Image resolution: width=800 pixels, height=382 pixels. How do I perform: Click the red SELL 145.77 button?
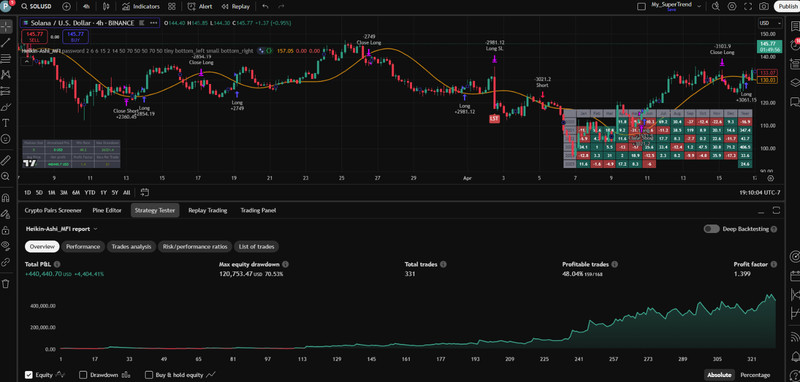click(x=35, y=37)
